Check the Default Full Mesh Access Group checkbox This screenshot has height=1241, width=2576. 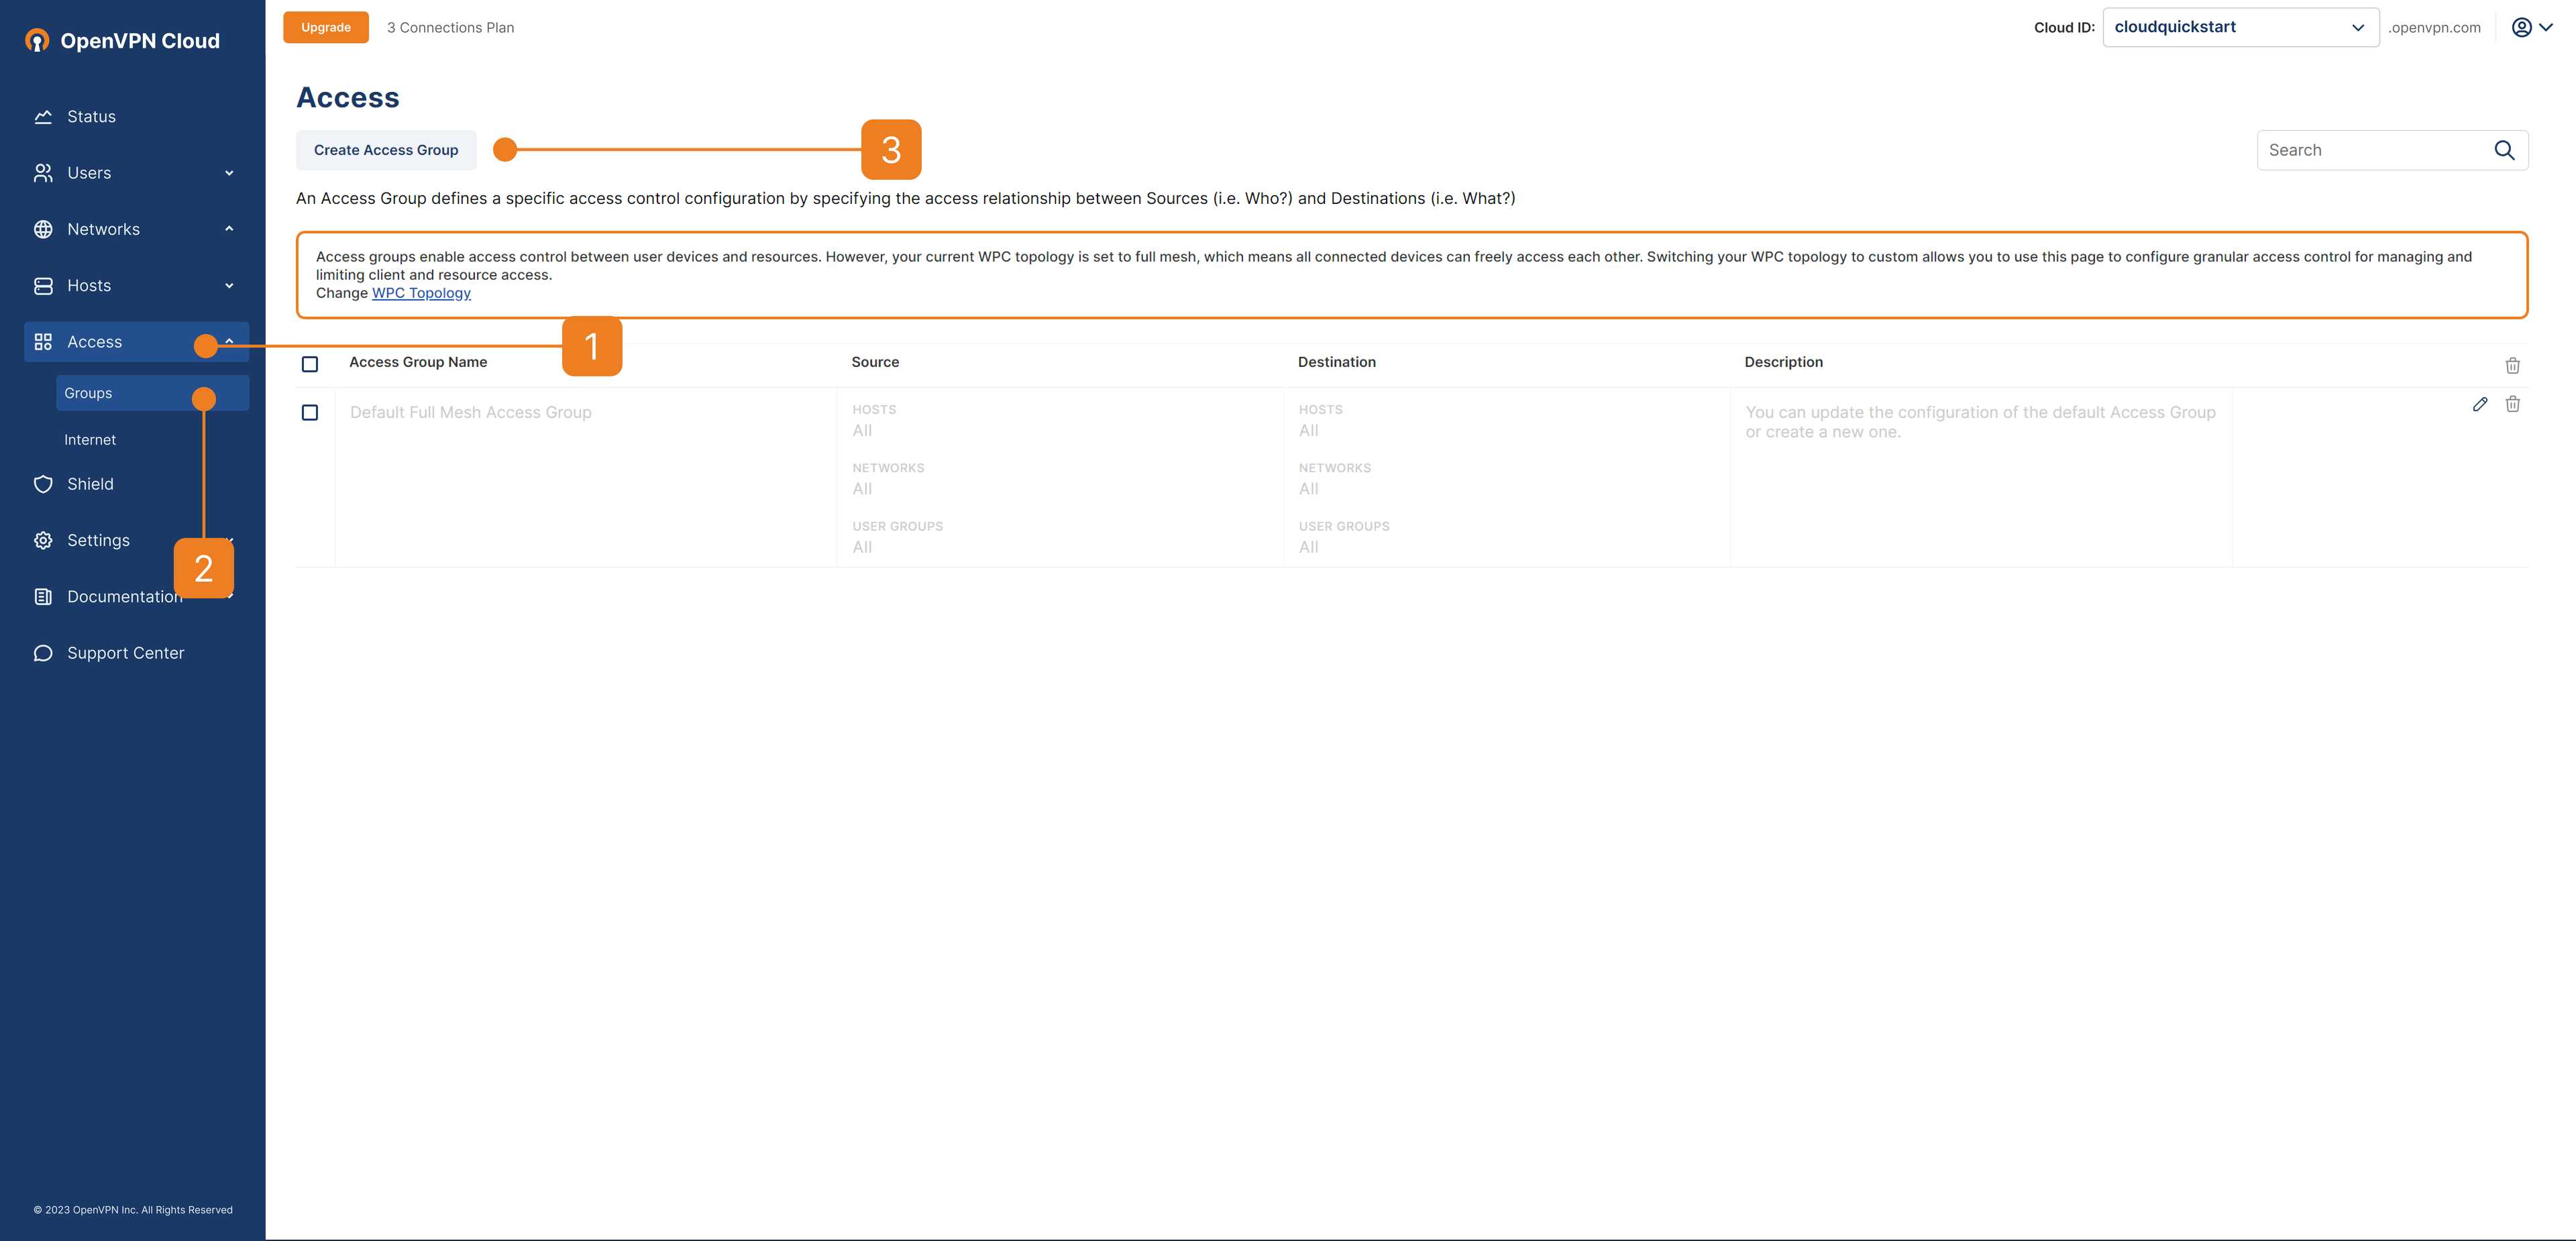pyautogui.click(x=310, y=412)
